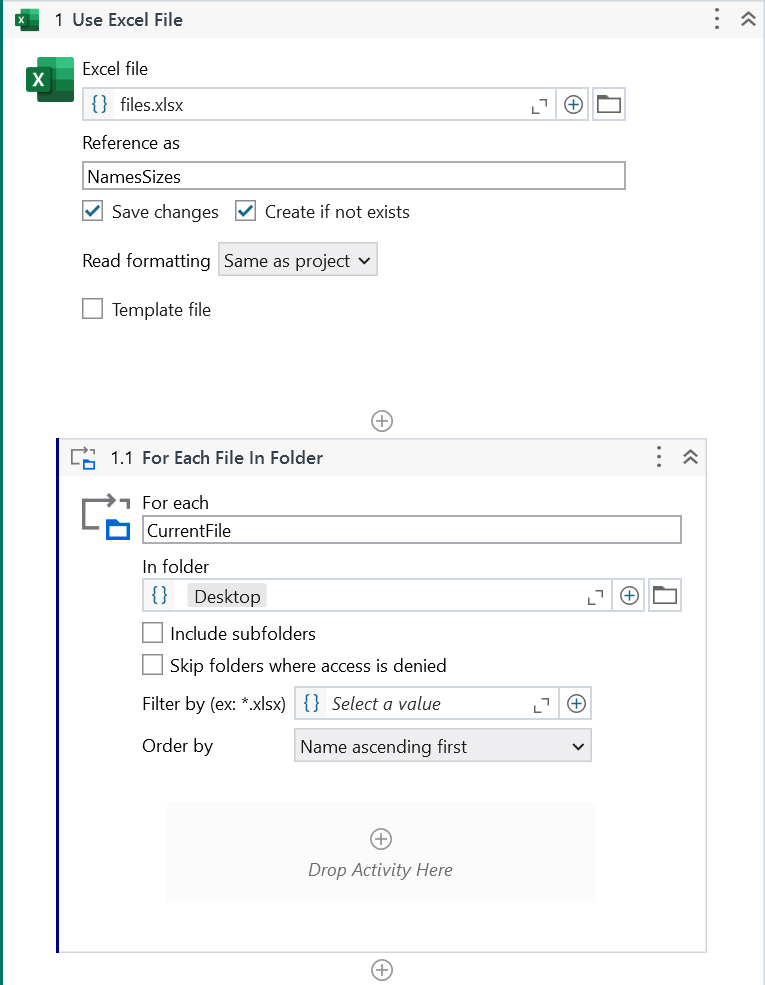Collapse the For Each File In Folder activity

tap(689, 458)
